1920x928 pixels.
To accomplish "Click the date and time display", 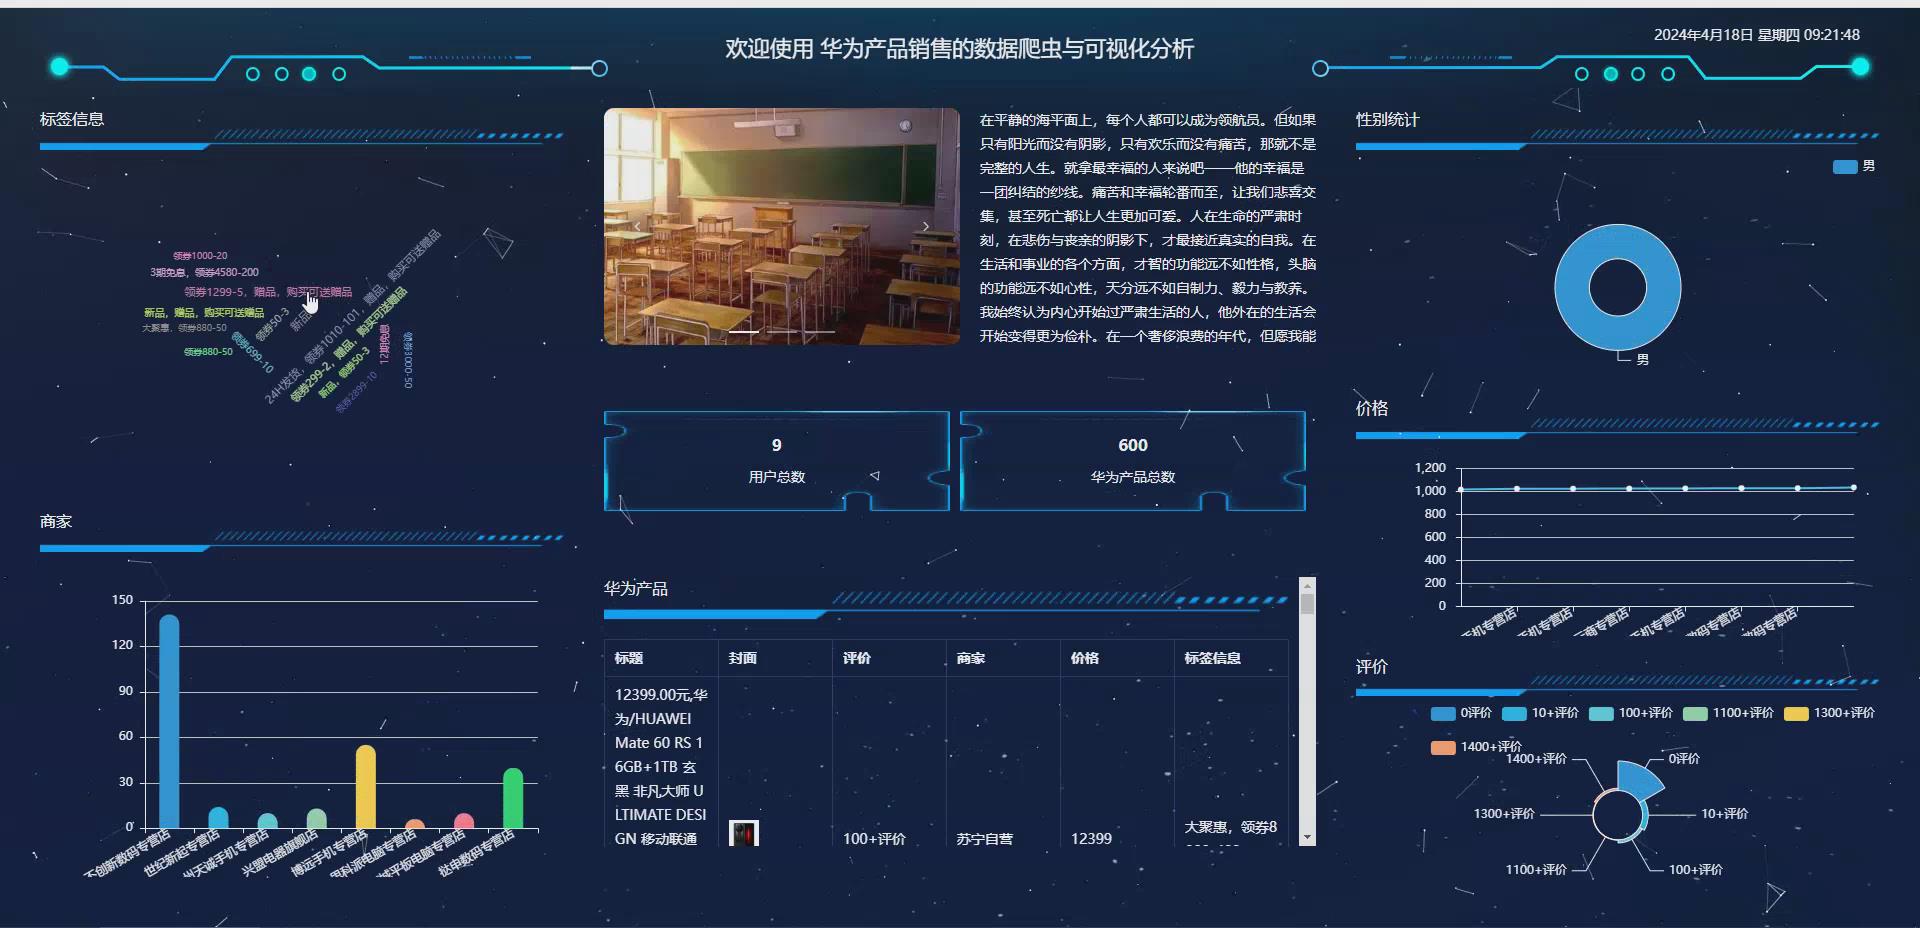I will click(x=1757, y=35).
